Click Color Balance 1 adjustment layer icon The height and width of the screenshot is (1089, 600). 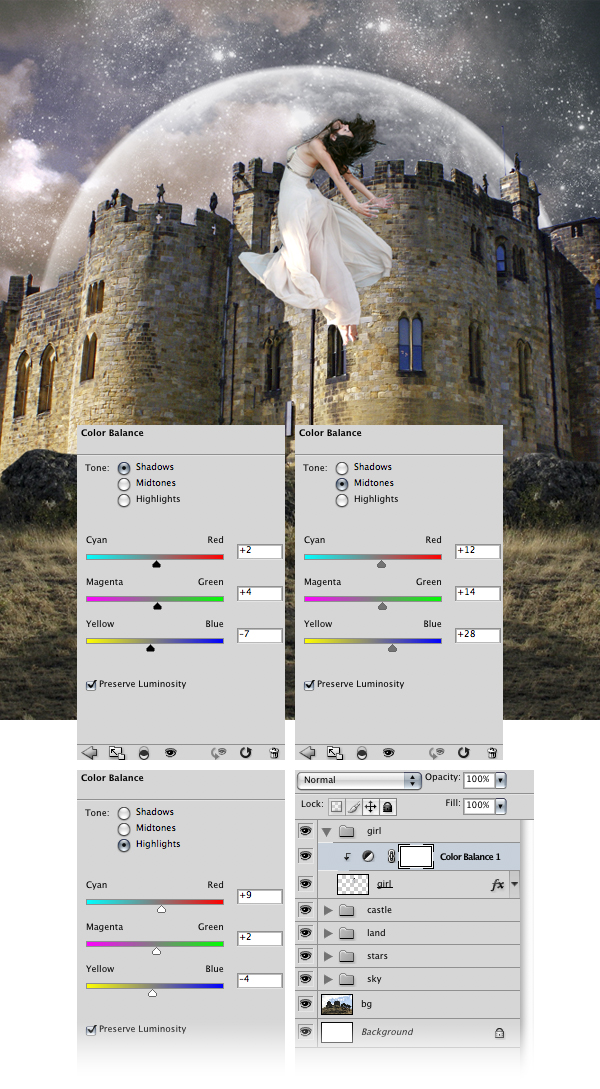click(368, 856)
